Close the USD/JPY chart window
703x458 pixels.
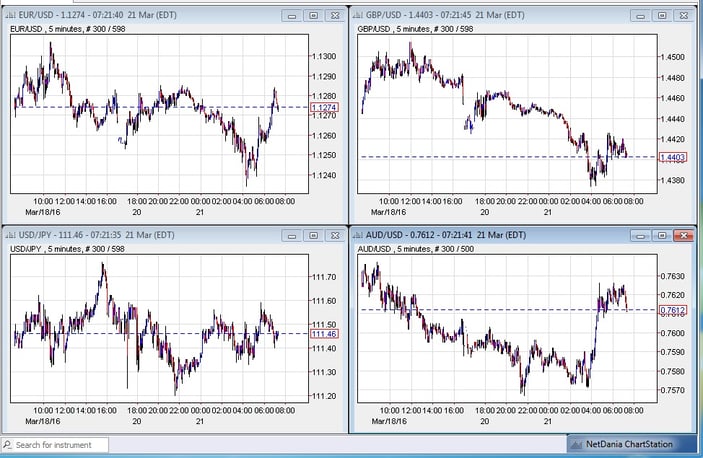coord(335,236)
